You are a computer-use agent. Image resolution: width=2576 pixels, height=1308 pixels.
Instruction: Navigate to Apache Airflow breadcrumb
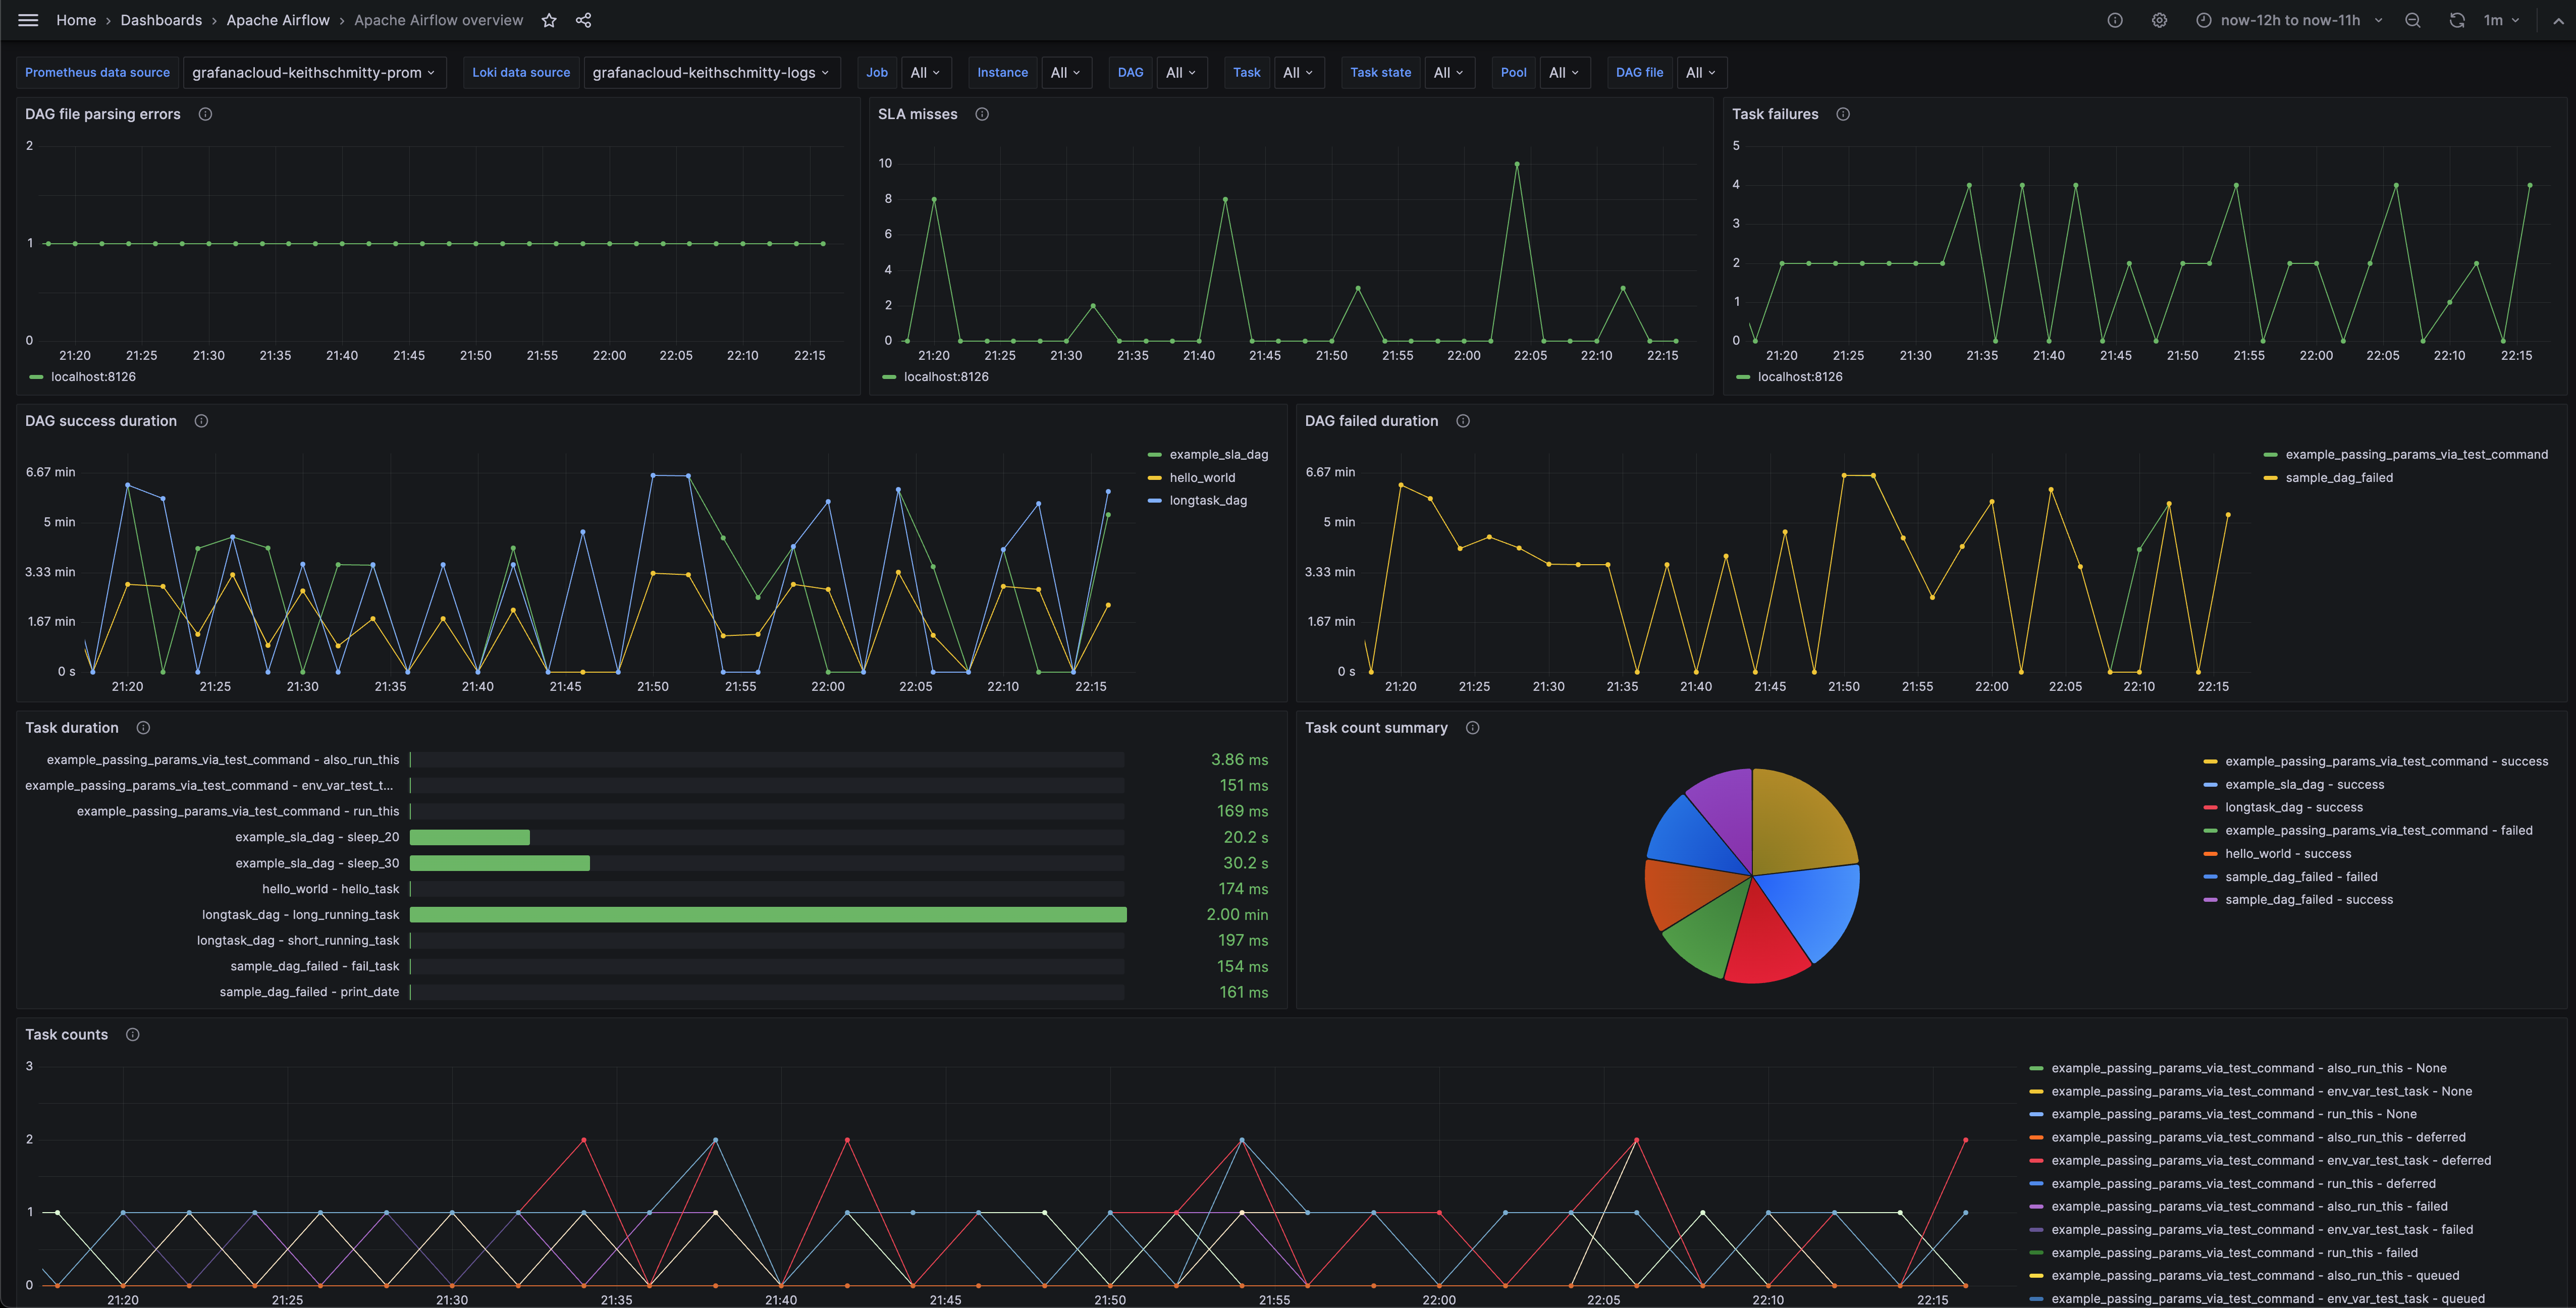(277, 20)
